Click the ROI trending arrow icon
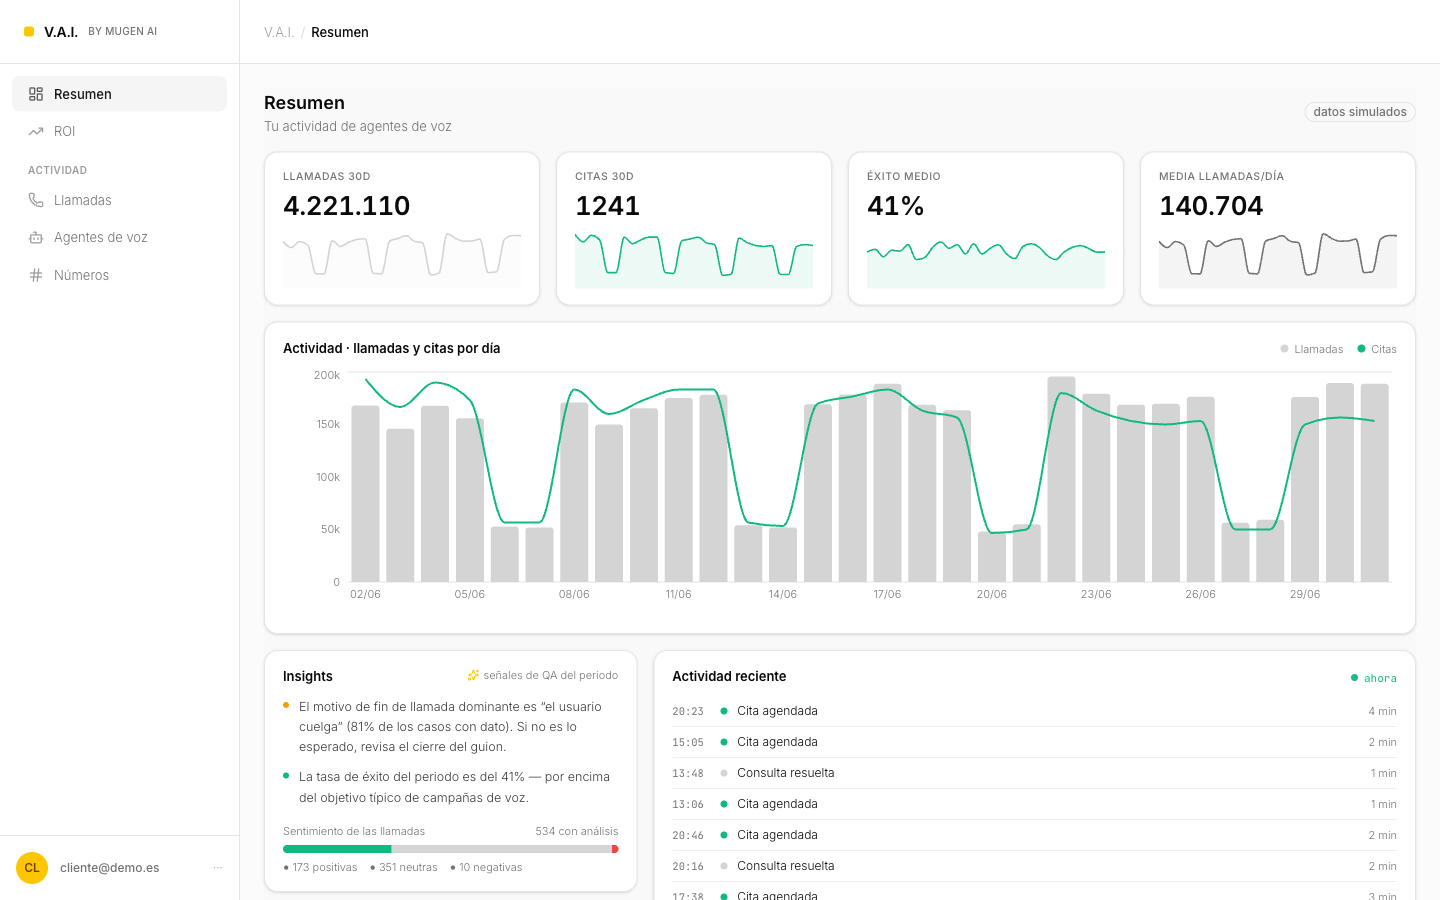Screen dimensions: 1440x900 [x=36, y=131]
